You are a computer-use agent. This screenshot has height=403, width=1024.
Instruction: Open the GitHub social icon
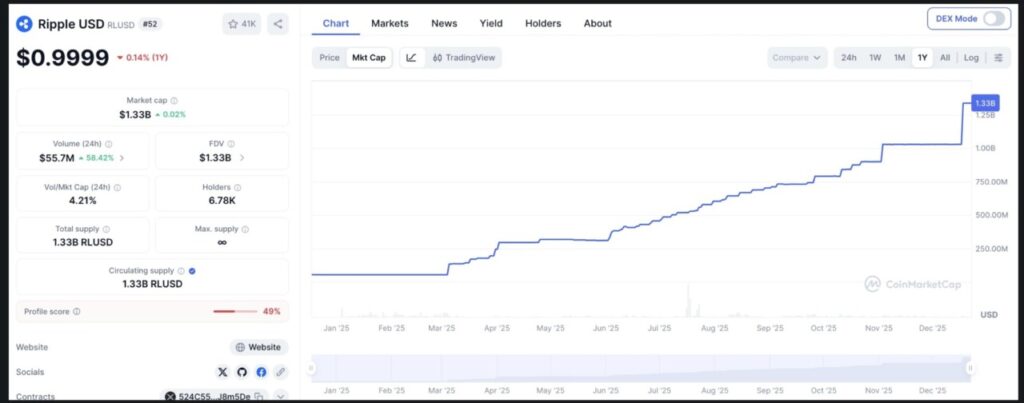(x=243, y=372)
